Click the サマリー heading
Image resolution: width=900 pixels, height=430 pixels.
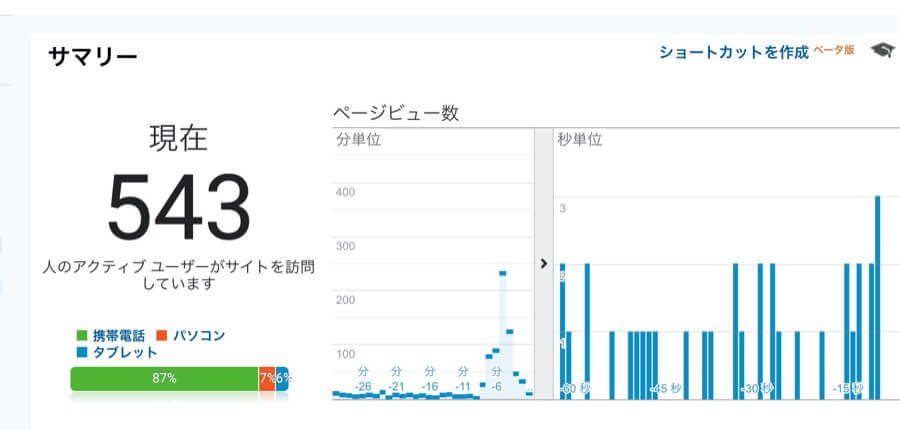[x=93, y=56]
